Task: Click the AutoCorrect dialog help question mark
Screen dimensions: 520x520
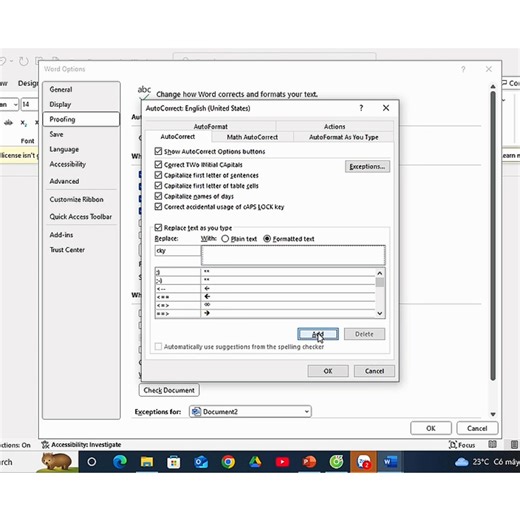Action: (x=361, y=108)
